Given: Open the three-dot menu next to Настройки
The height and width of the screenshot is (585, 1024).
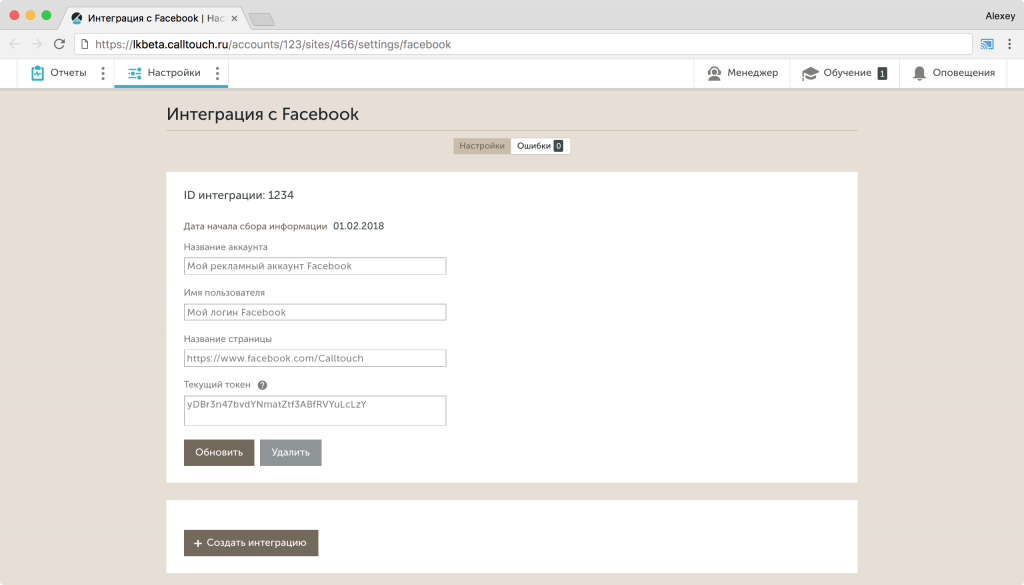Looking at the screenshot, I should coord(217,73).
